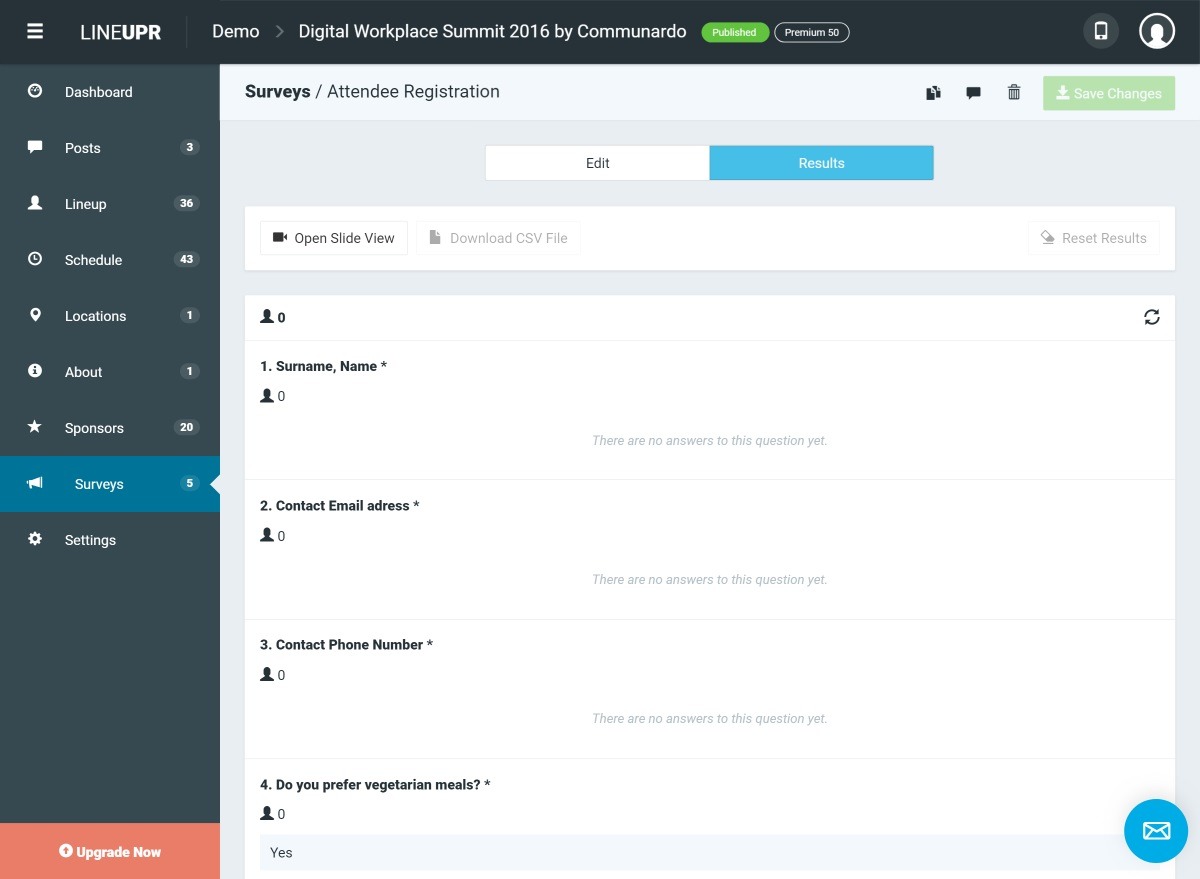
Task: Delete the survey with the trash icon
Action: coord(1013,93)
